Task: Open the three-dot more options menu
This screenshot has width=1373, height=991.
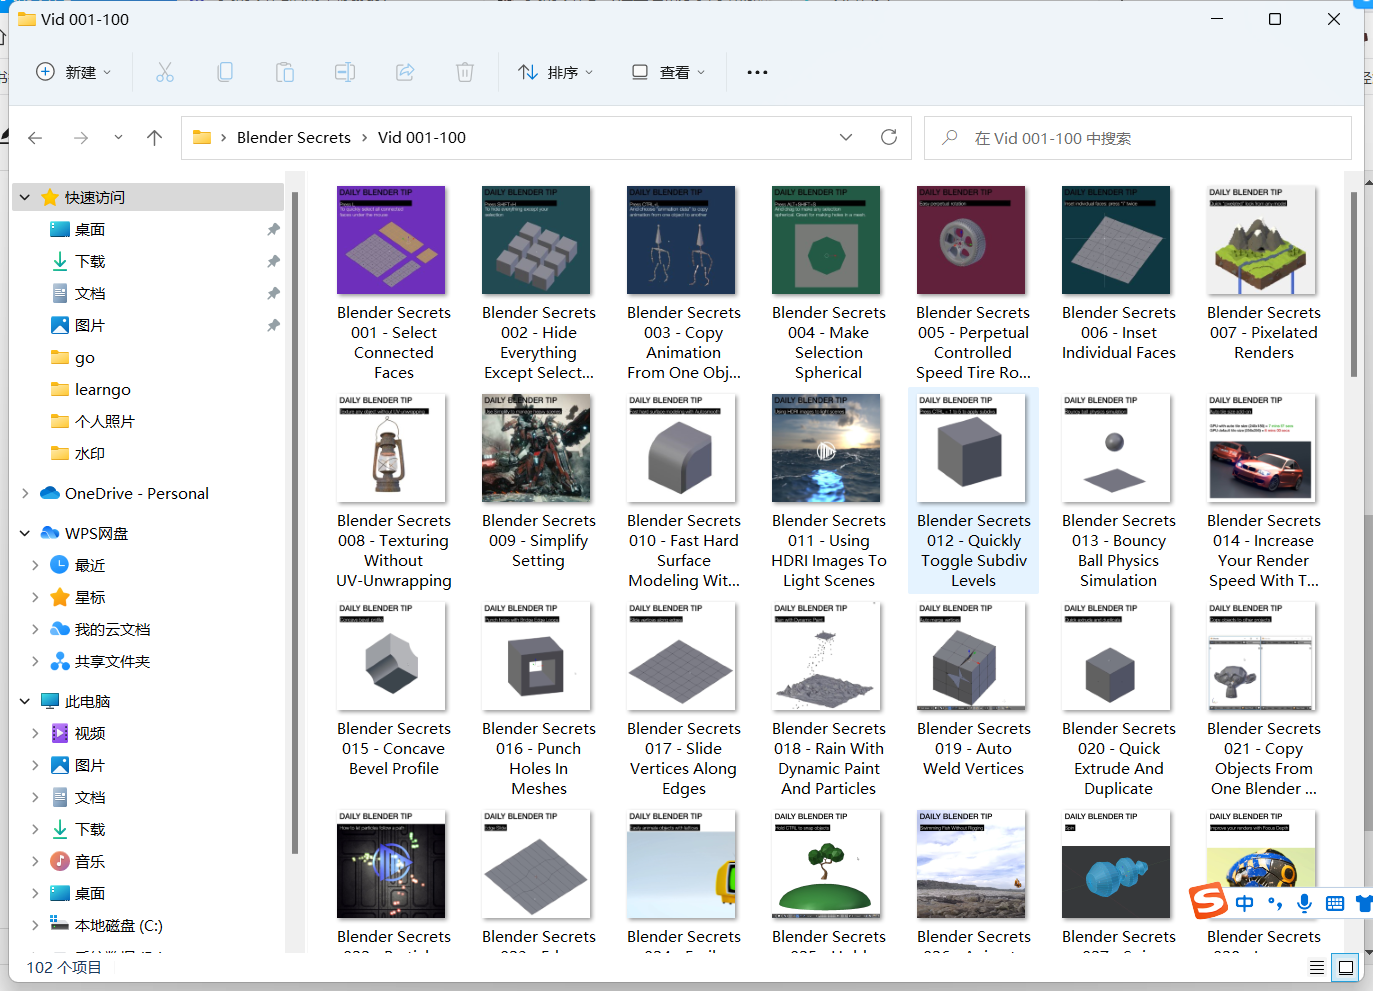Action: [x=757, y=72]
